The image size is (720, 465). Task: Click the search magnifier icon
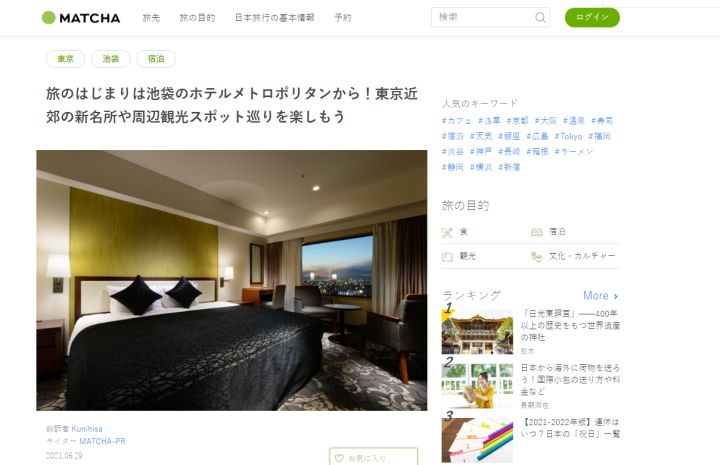(540, 17)
